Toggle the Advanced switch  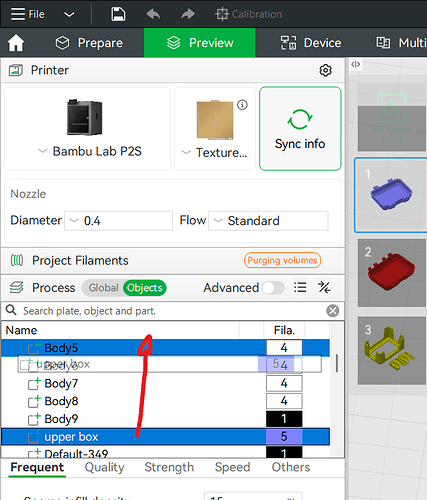(273, 288)
